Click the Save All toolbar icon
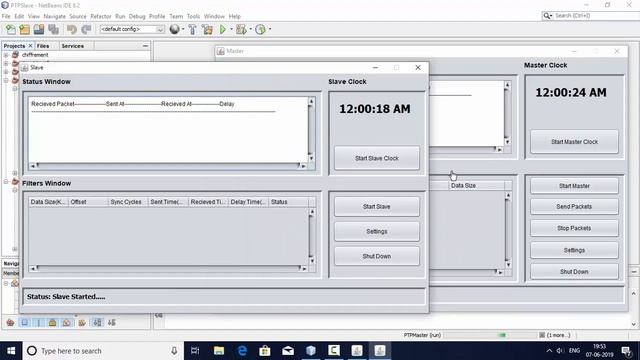The image size is (640, 360). click(53, 29)
